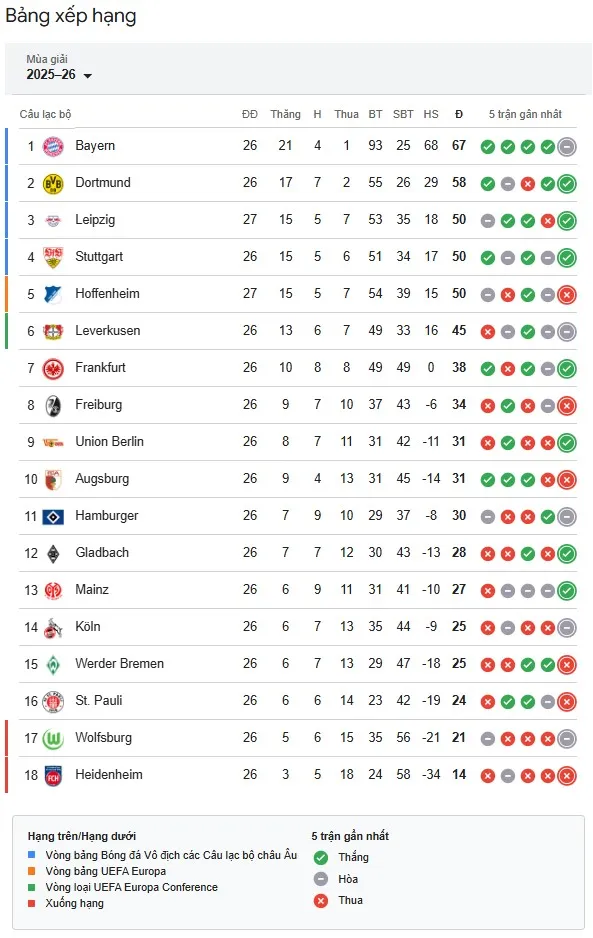Select the Mainz table row
The height and width of the screenshot is (938, 593).
point(296,589)
